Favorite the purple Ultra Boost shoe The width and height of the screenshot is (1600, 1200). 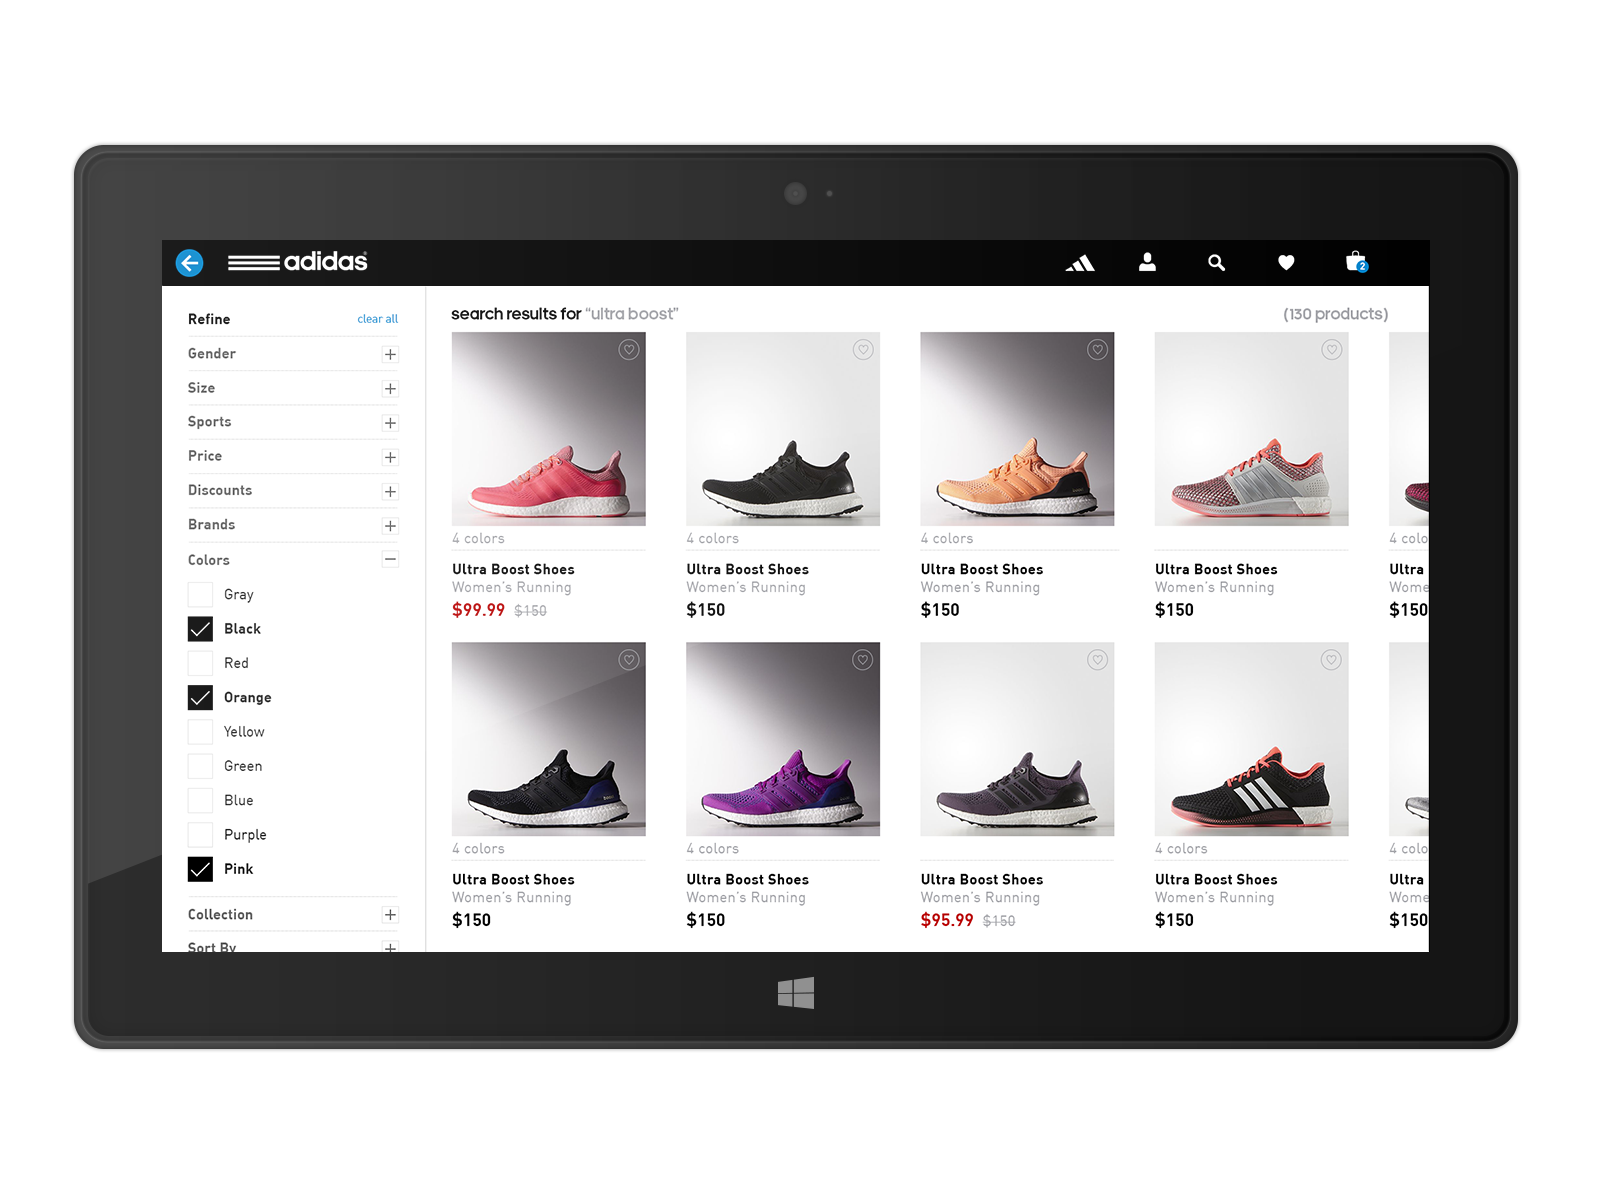click(x=863, y=659)
